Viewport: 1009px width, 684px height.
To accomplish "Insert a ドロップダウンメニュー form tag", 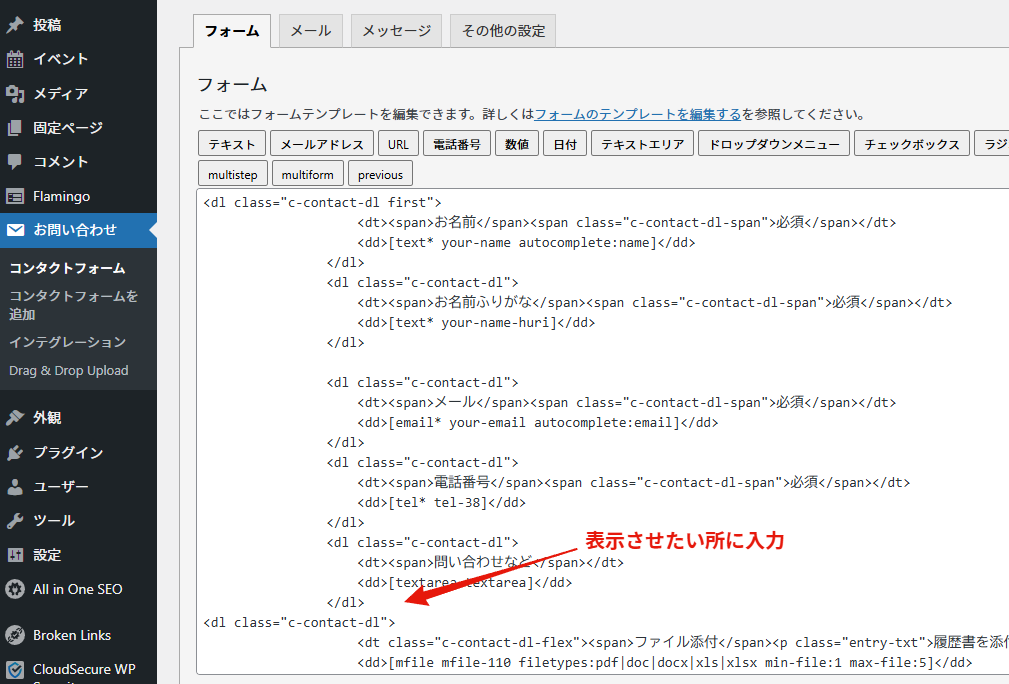I will point(774,144).
